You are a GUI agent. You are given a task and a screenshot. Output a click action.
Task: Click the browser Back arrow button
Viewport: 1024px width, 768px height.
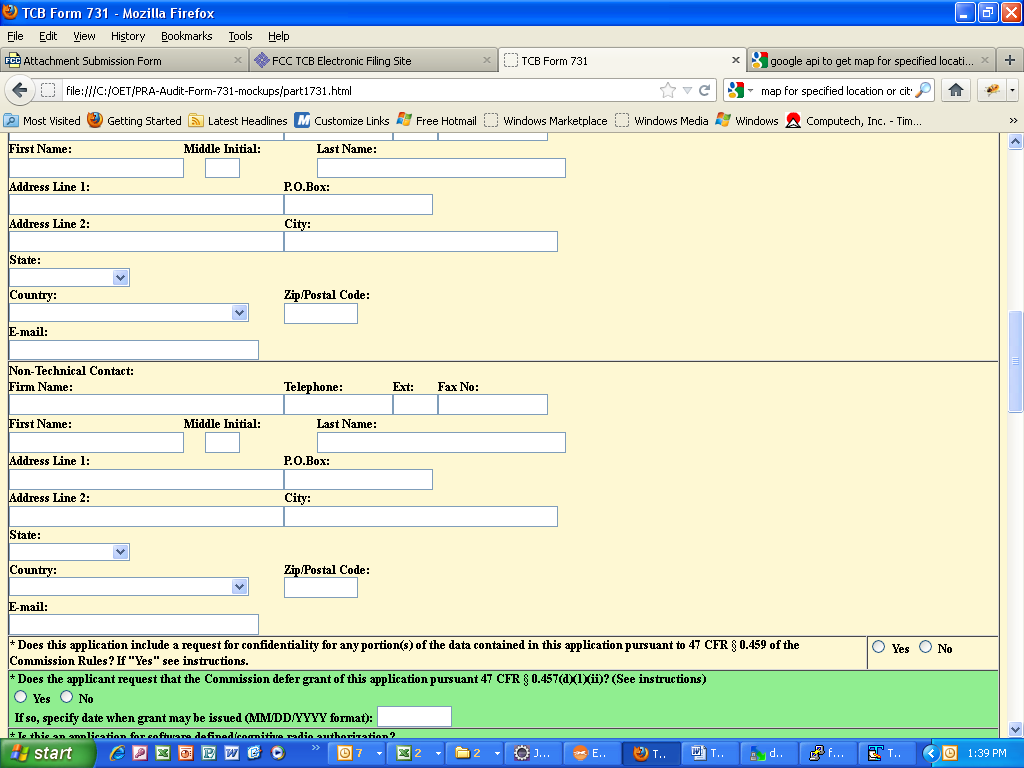click(20, 90)
